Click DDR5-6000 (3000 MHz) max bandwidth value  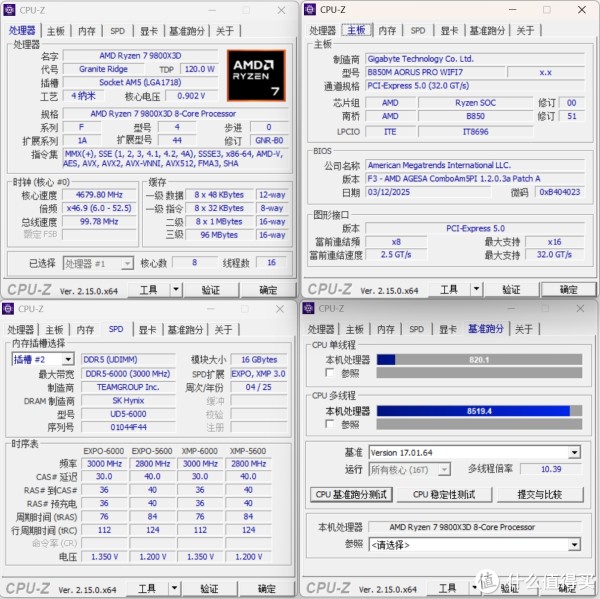click(128, 374)
